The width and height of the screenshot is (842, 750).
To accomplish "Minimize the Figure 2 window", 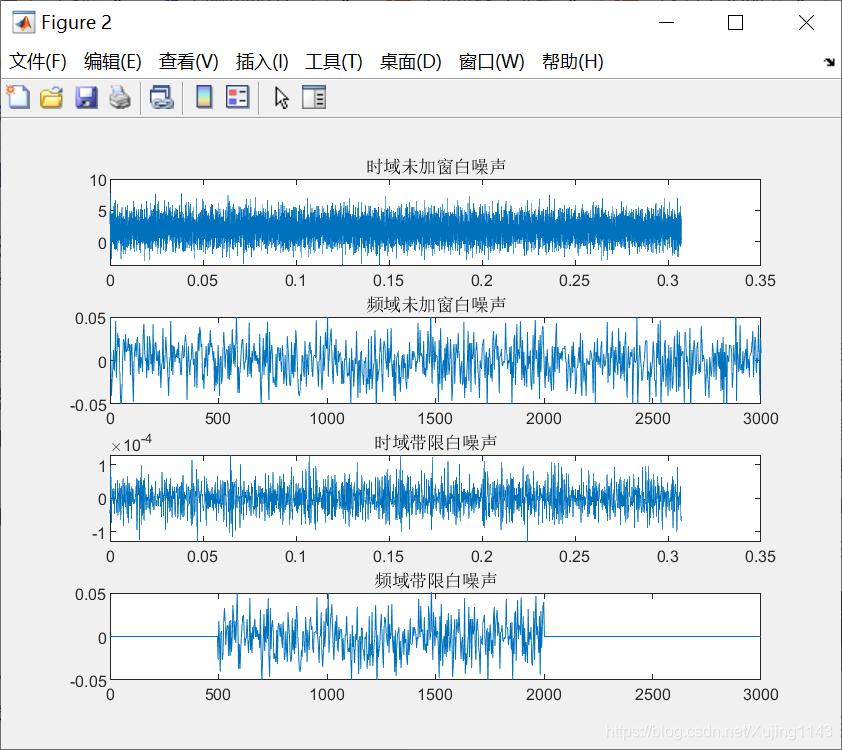I will tap(666, 23).
